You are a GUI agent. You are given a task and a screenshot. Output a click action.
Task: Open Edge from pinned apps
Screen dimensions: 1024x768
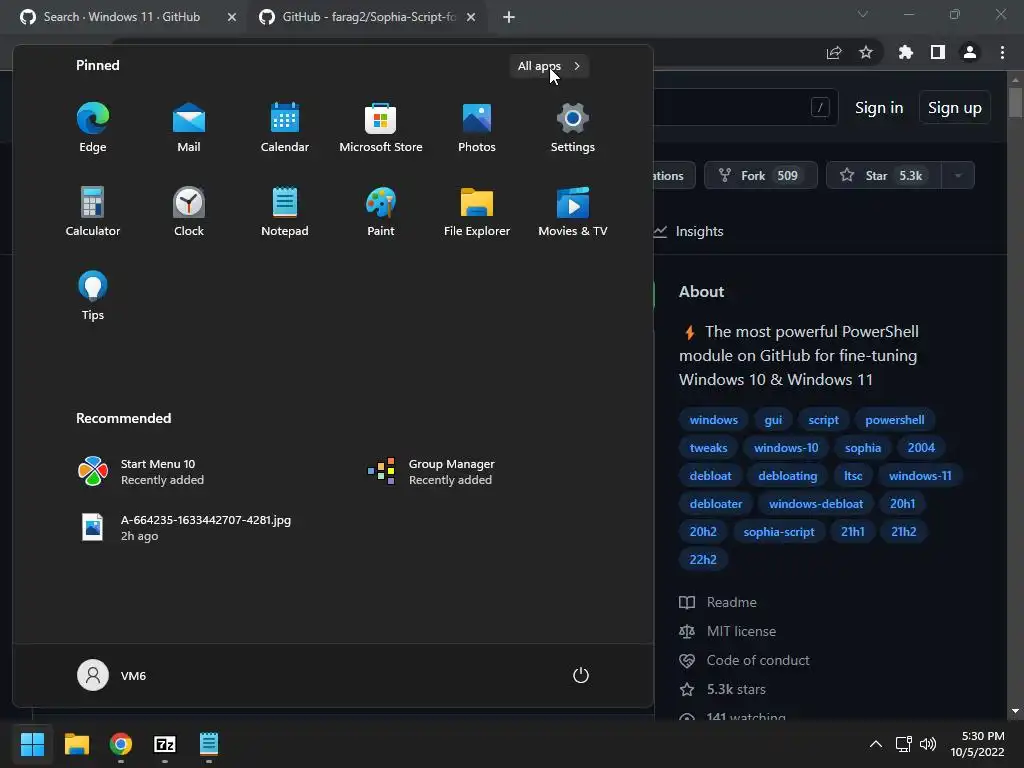(93, 127)
